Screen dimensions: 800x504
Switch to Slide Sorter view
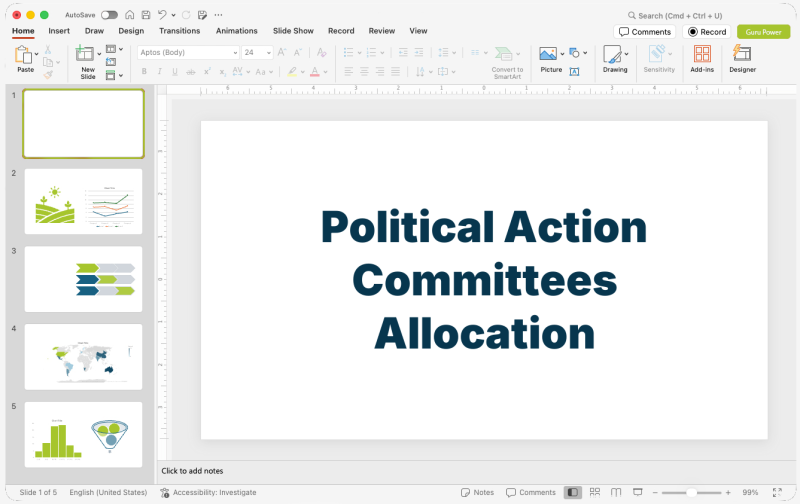pyautogui.click(x=595, y=492)
